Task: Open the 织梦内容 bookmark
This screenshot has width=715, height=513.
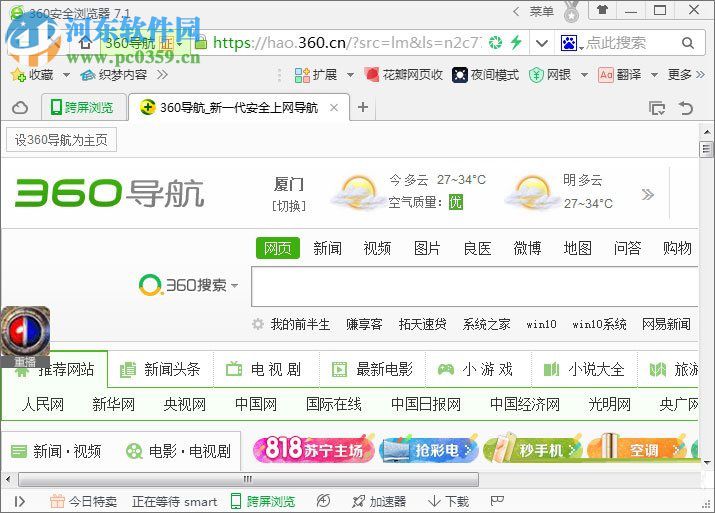Action: [114, 74]
